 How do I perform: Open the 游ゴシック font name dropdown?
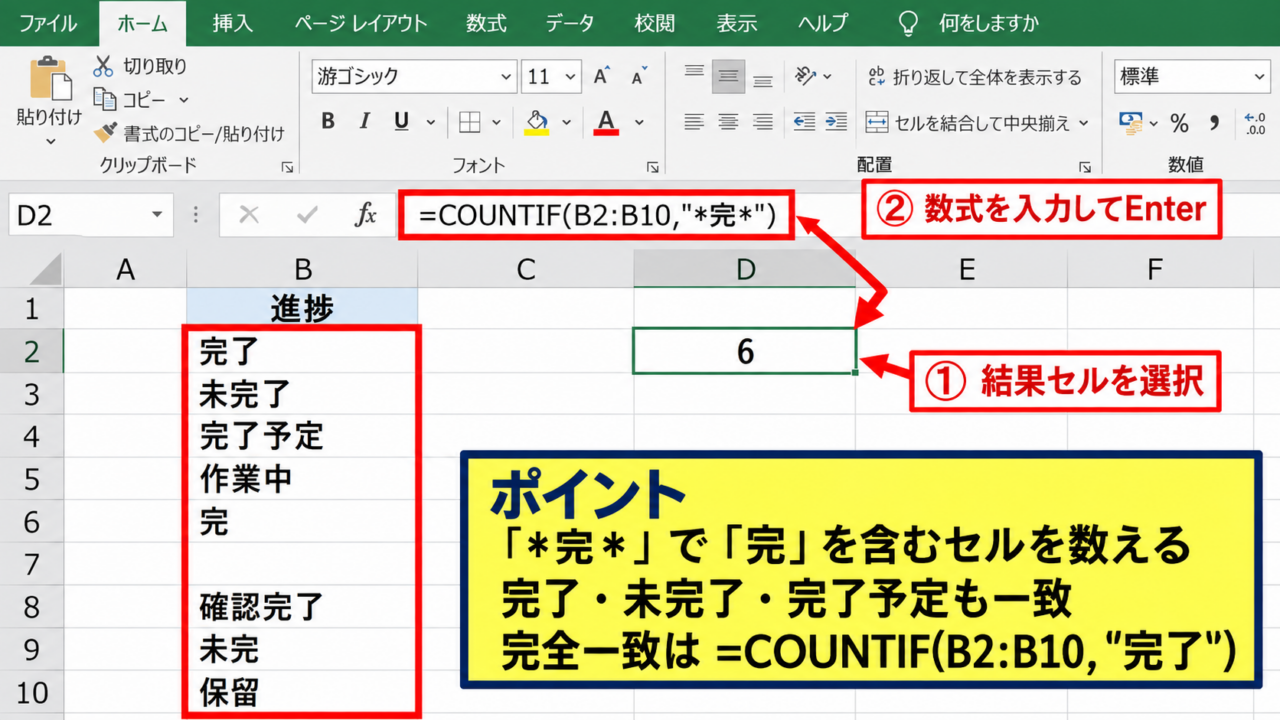506,77
